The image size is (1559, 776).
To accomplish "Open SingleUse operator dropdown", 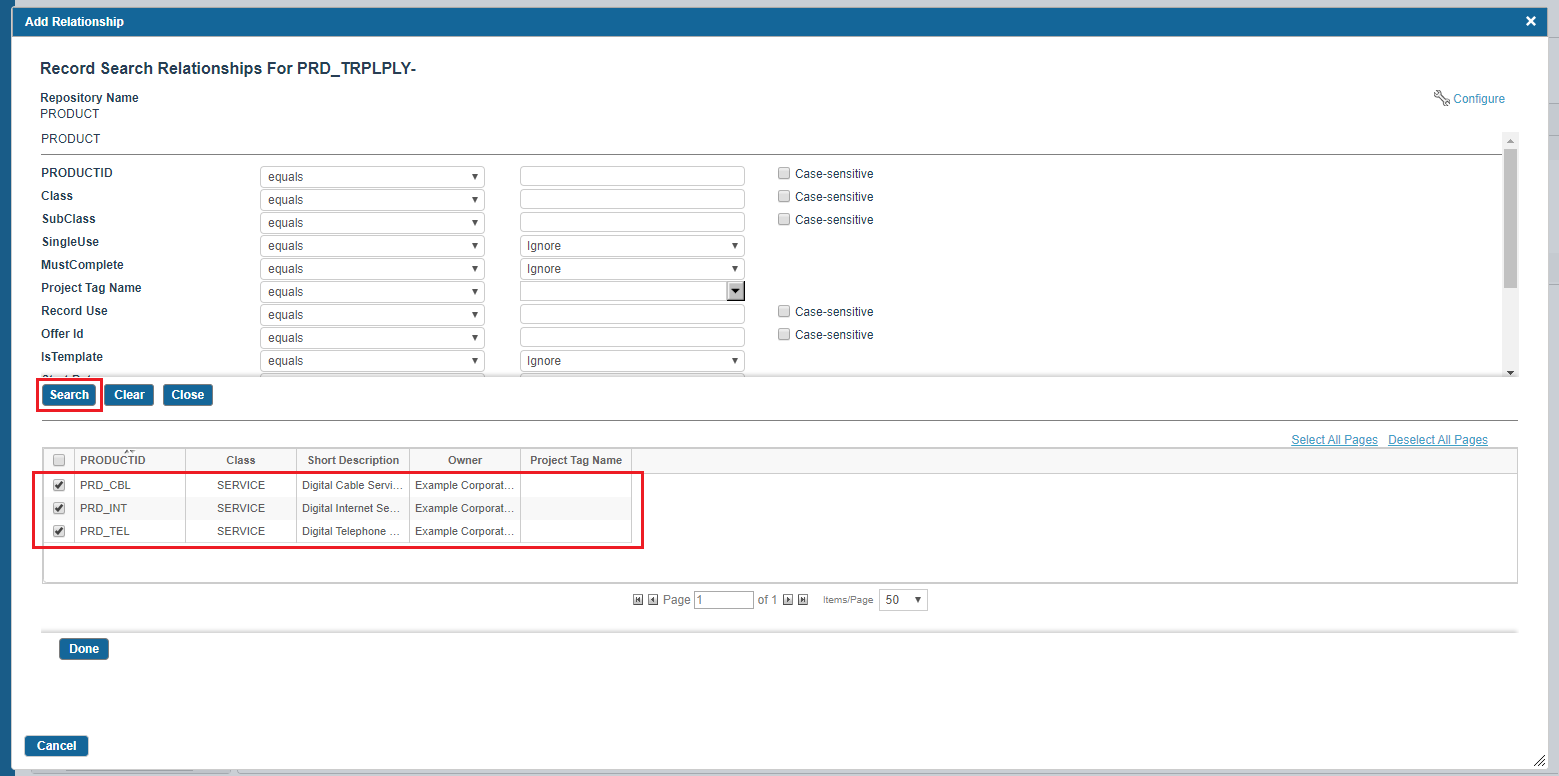I will [x=372, y=246].
